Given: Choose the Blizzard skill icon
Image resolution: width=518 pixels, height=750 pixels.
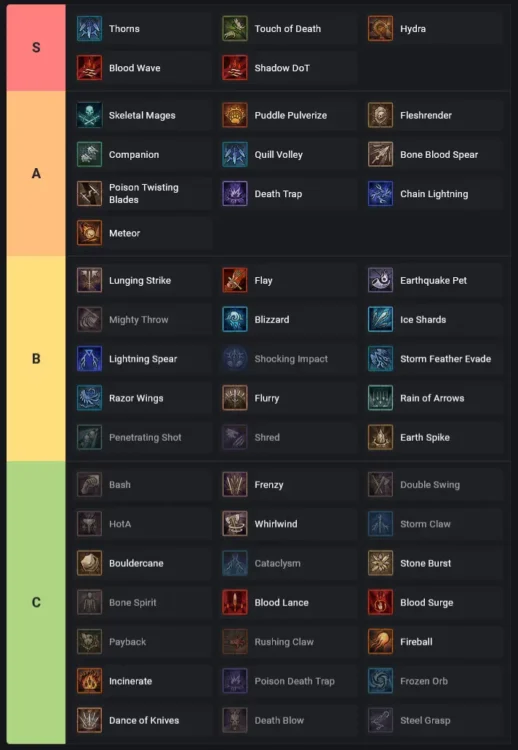Looking at the screenshot, I should coord(235,320).
